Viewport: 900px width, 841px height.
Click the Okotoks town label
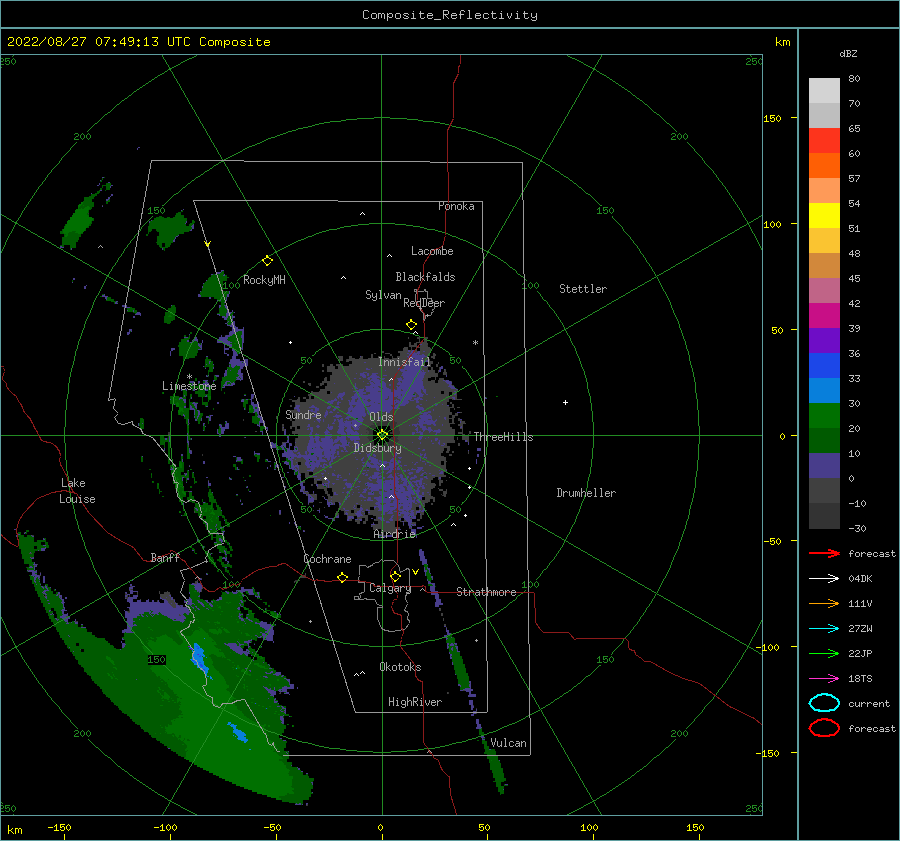point(401,666)
